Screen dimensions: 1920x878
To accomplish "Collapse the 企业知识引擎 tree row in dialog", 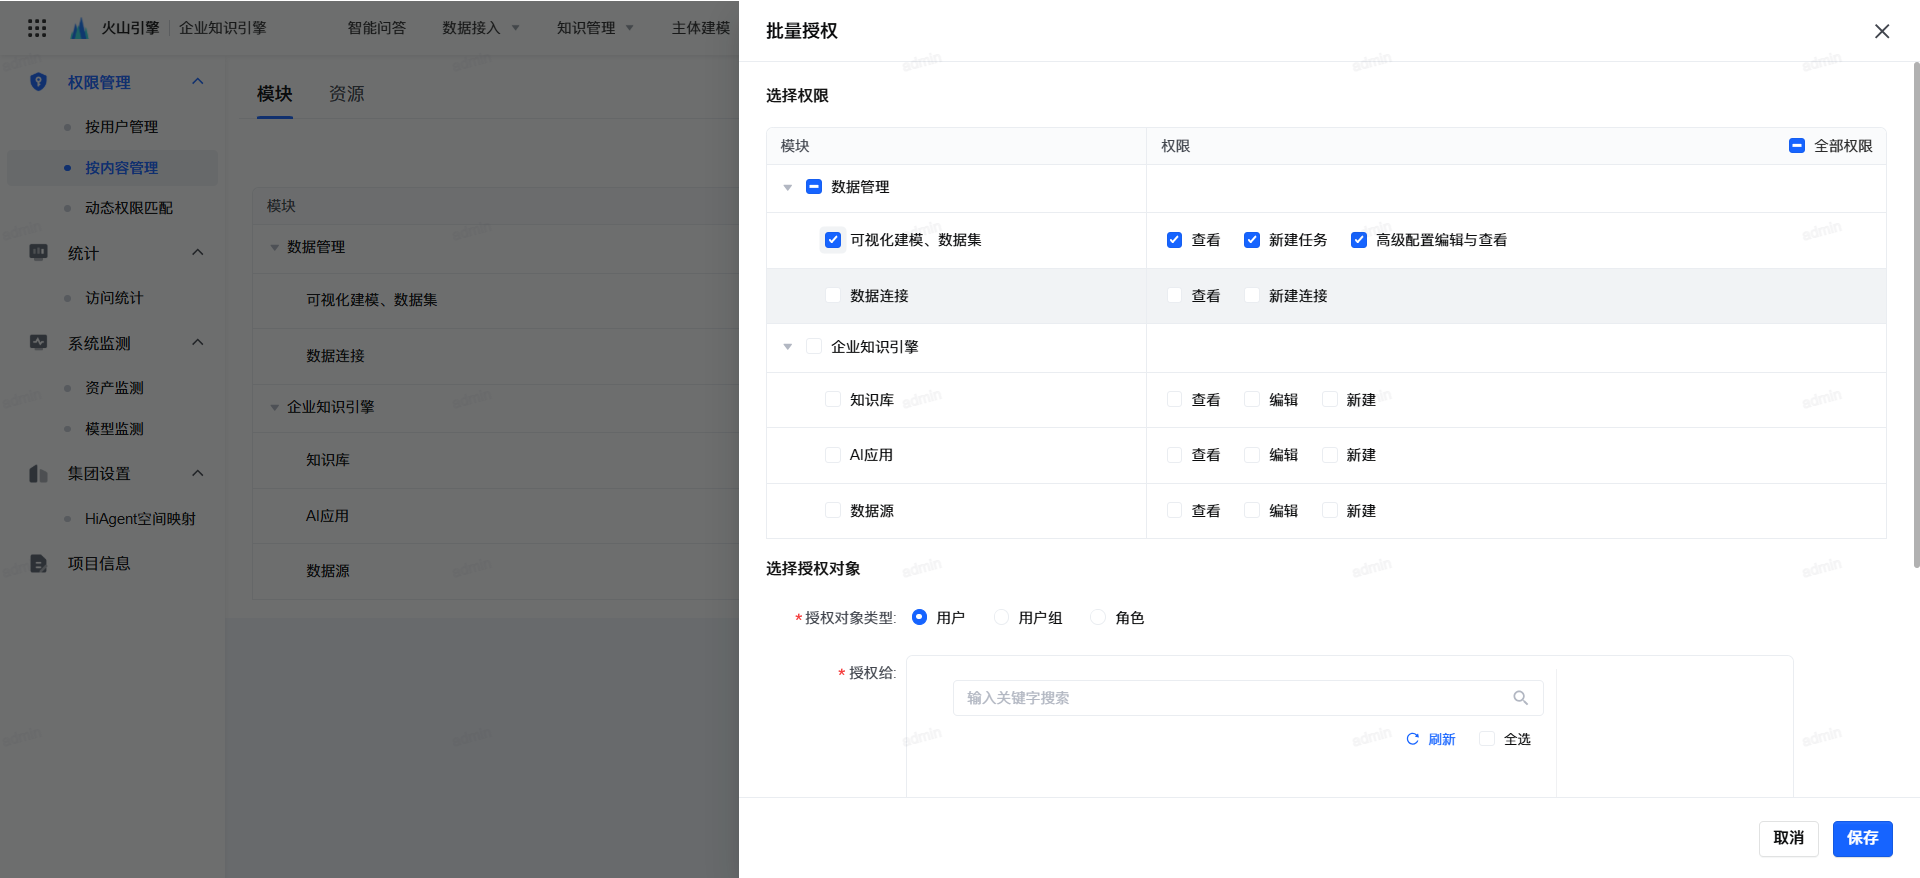I will [x=787, y=347].
